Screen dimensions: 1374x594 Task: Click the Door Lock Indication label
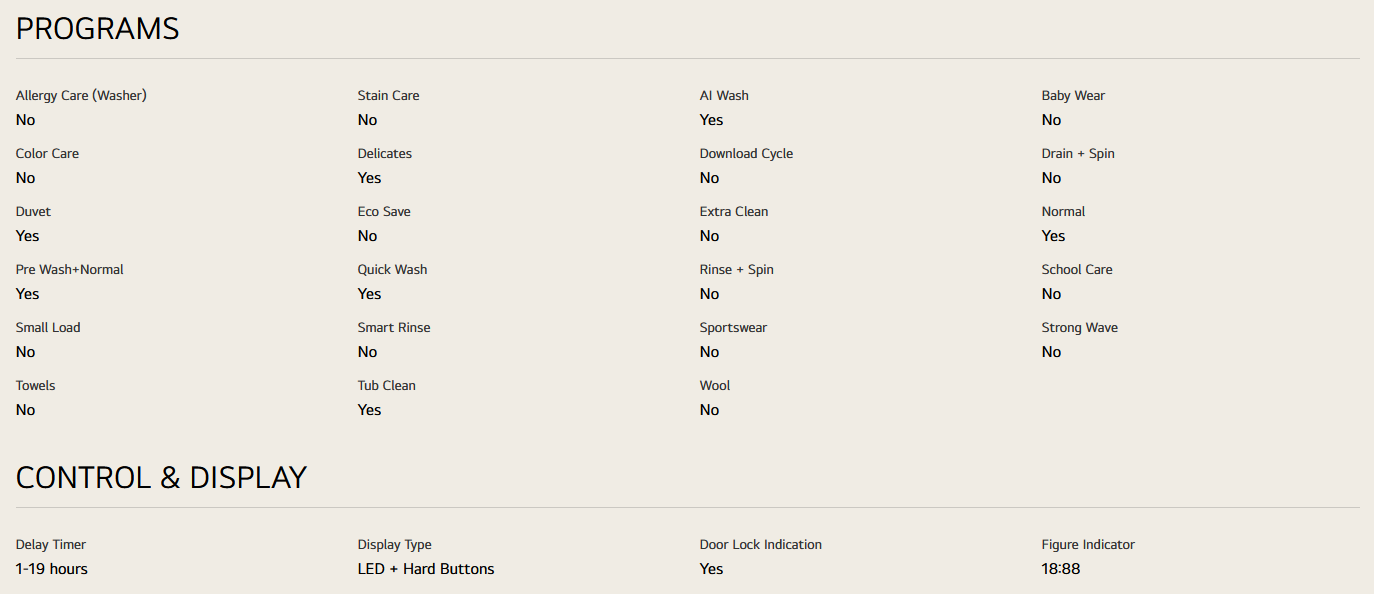coord(761,545)
